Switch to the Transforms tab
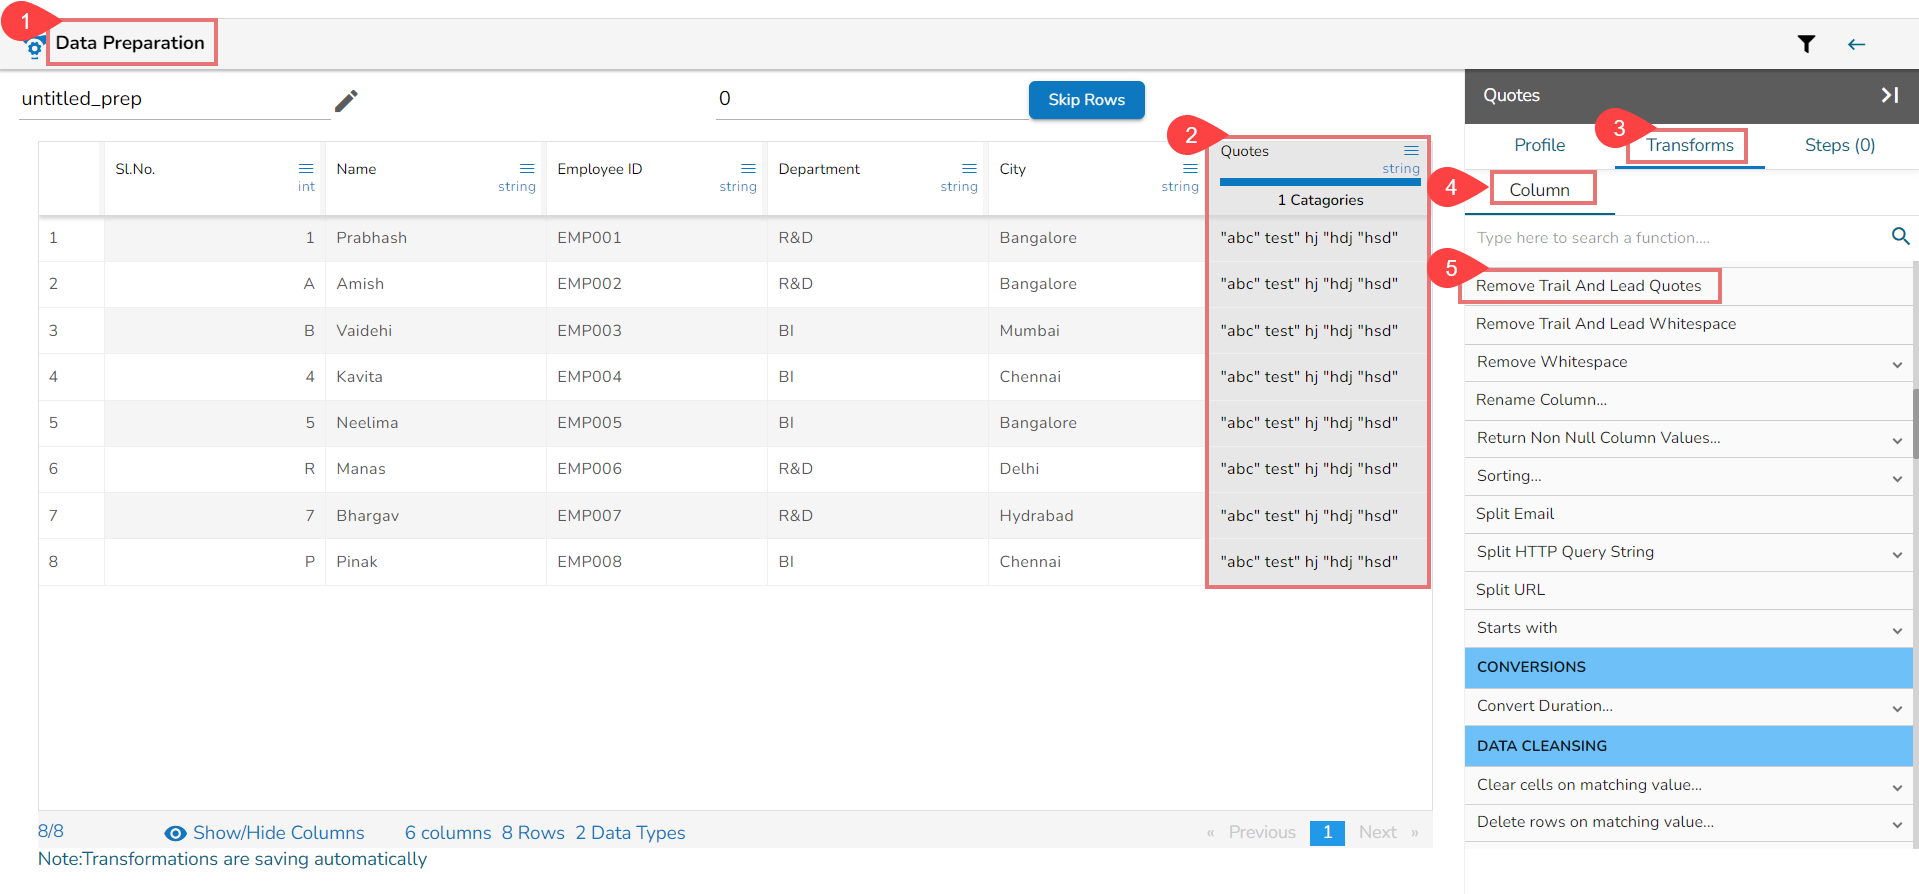1919x894 pixels. tap(1690, 145)
